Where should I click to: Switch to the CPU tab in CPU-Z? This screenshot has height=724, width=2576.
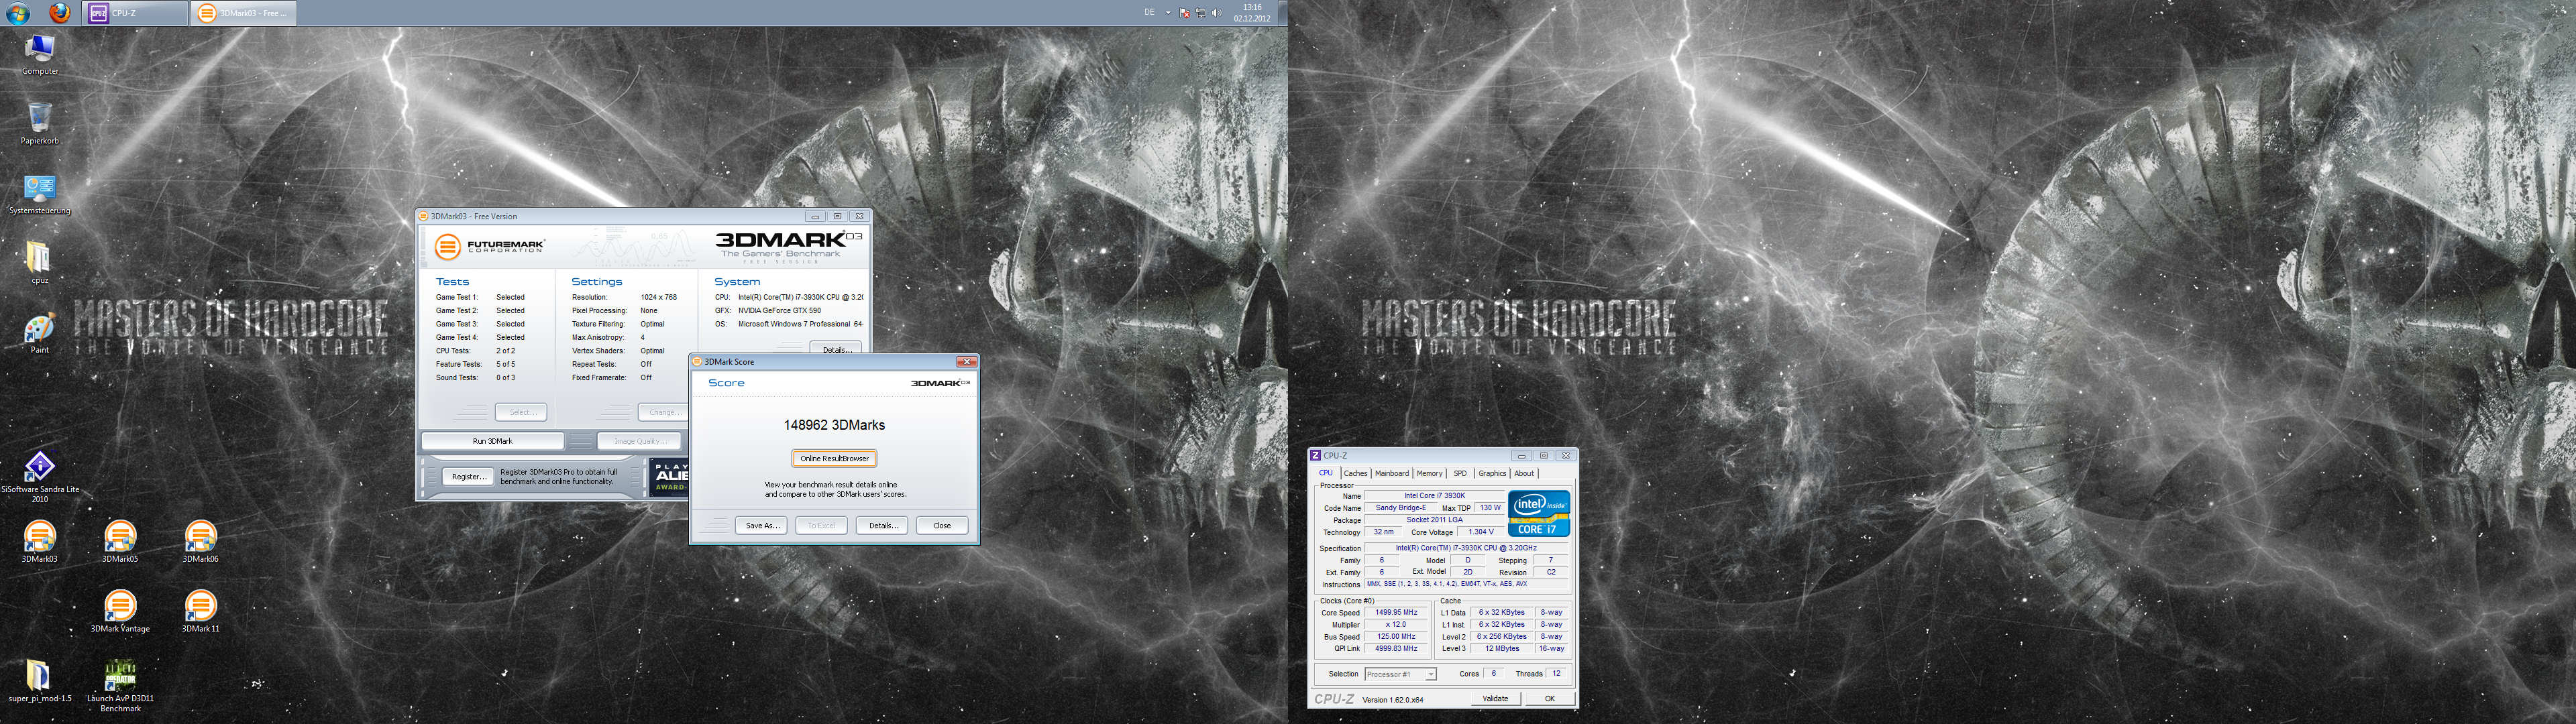(1325, 474)
